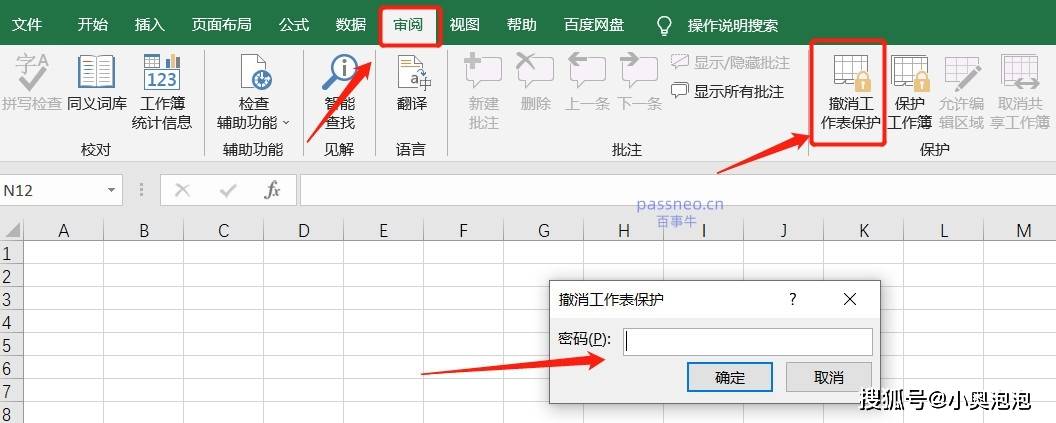Click 显示所有批注 show all comments
The height and width of the screenshot is (423, 1056).
[728, 91]
